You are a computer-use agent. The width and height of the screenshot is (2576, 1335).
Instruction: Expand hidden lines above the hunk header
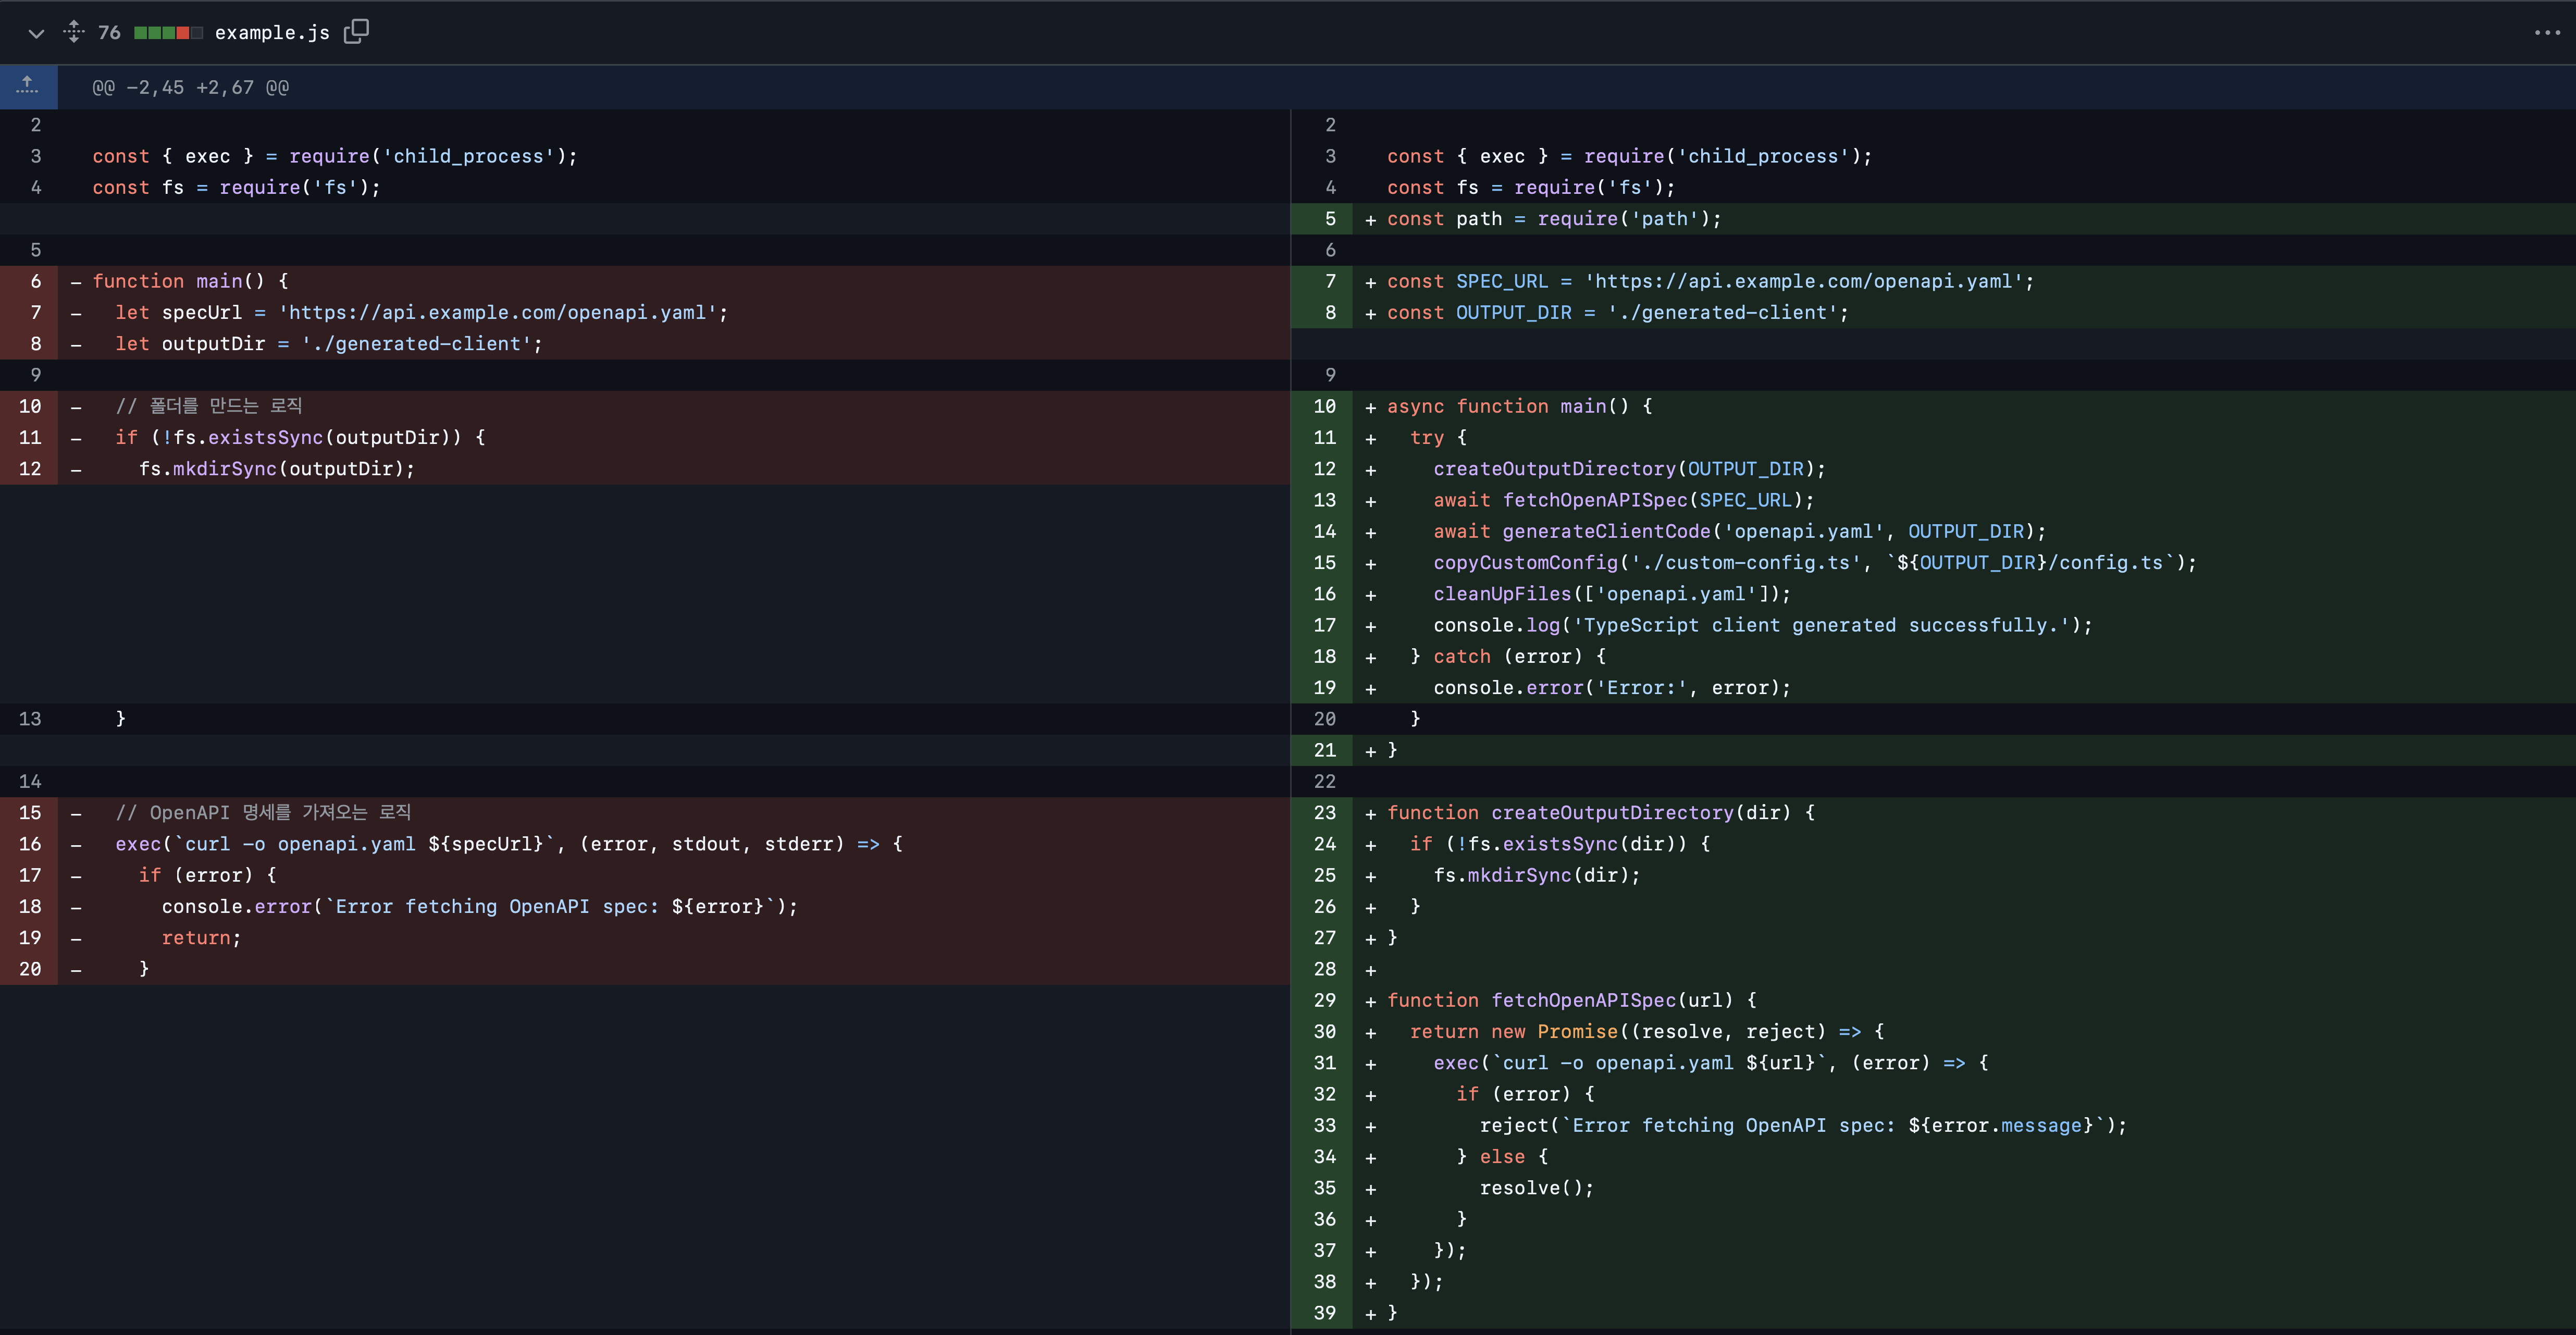pos(28,87)
